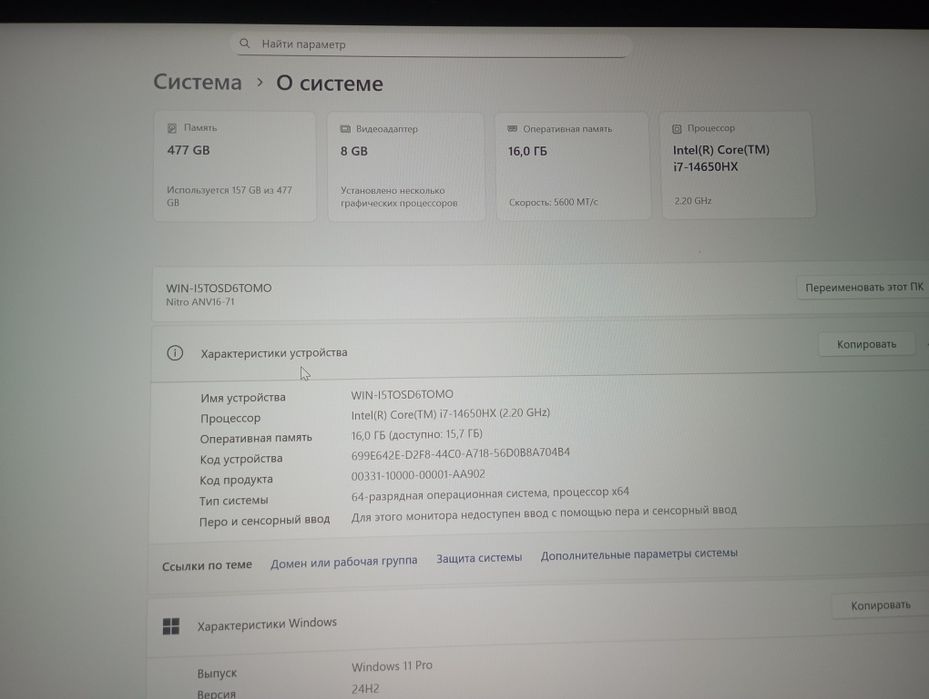Click 'Переименовать этот ПК' button

(863, 287)
